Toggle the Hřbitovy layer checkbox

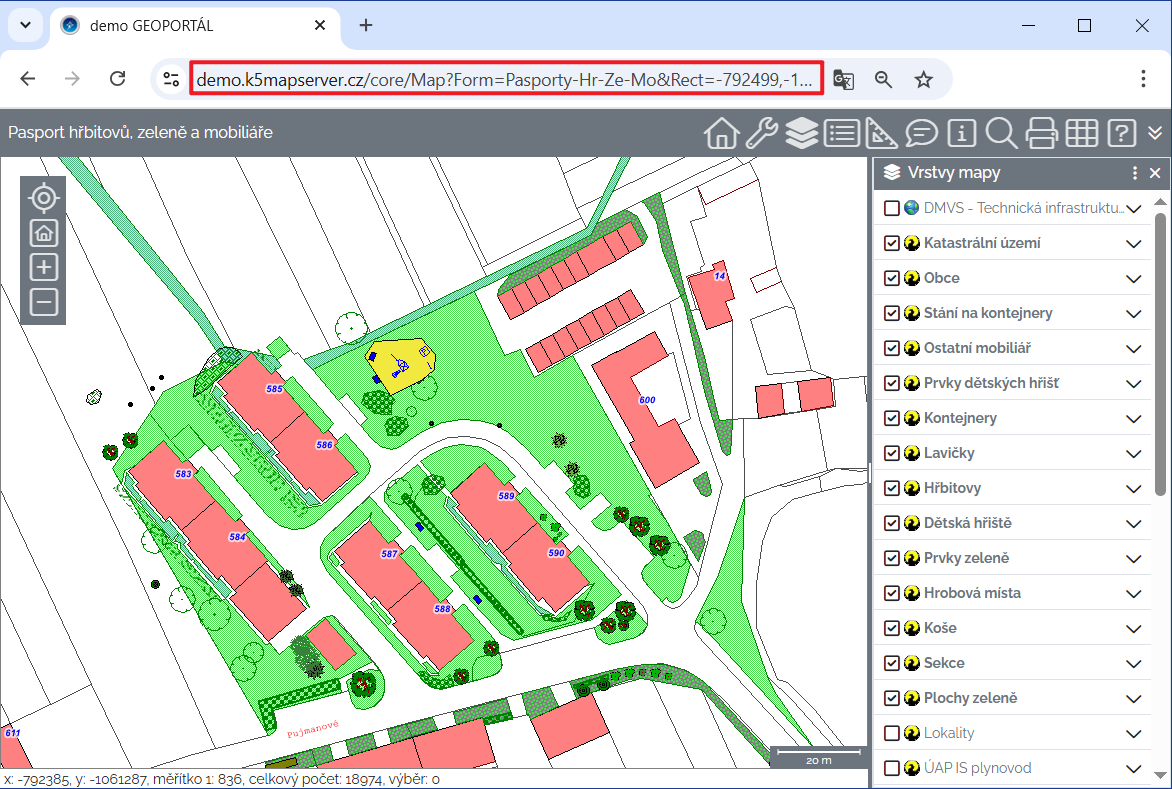[892, 488]
